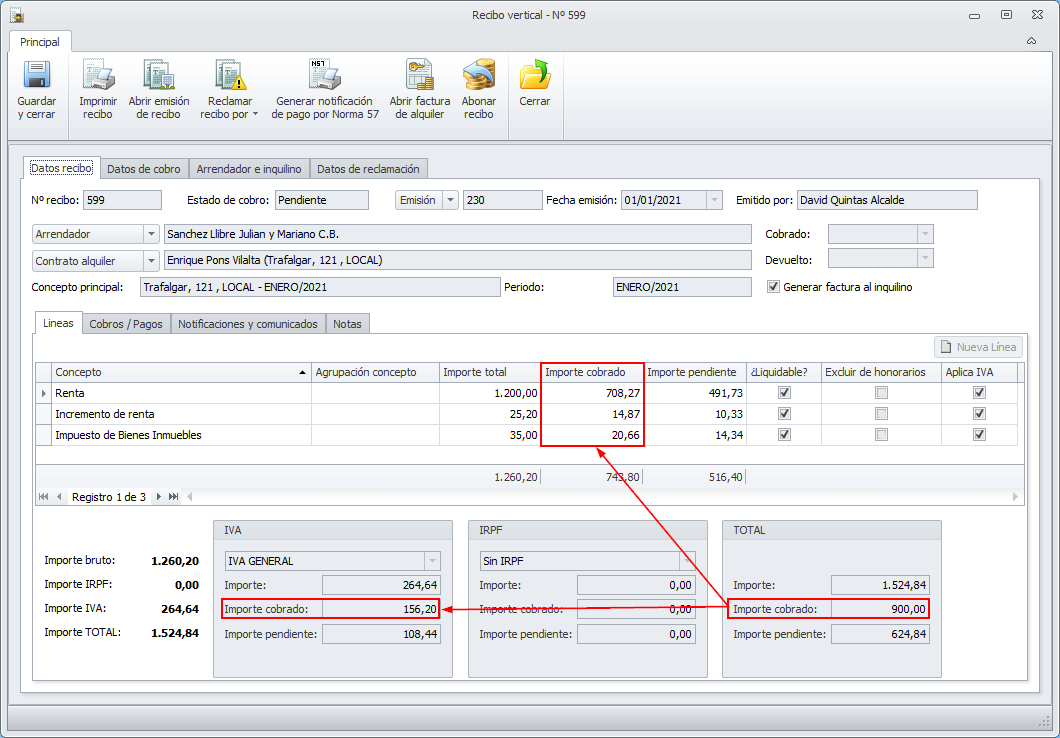The image size is (1060, 738).
Task: Toggle Generar factura al inquilino checkbox
Action: [x=773, y=287]
